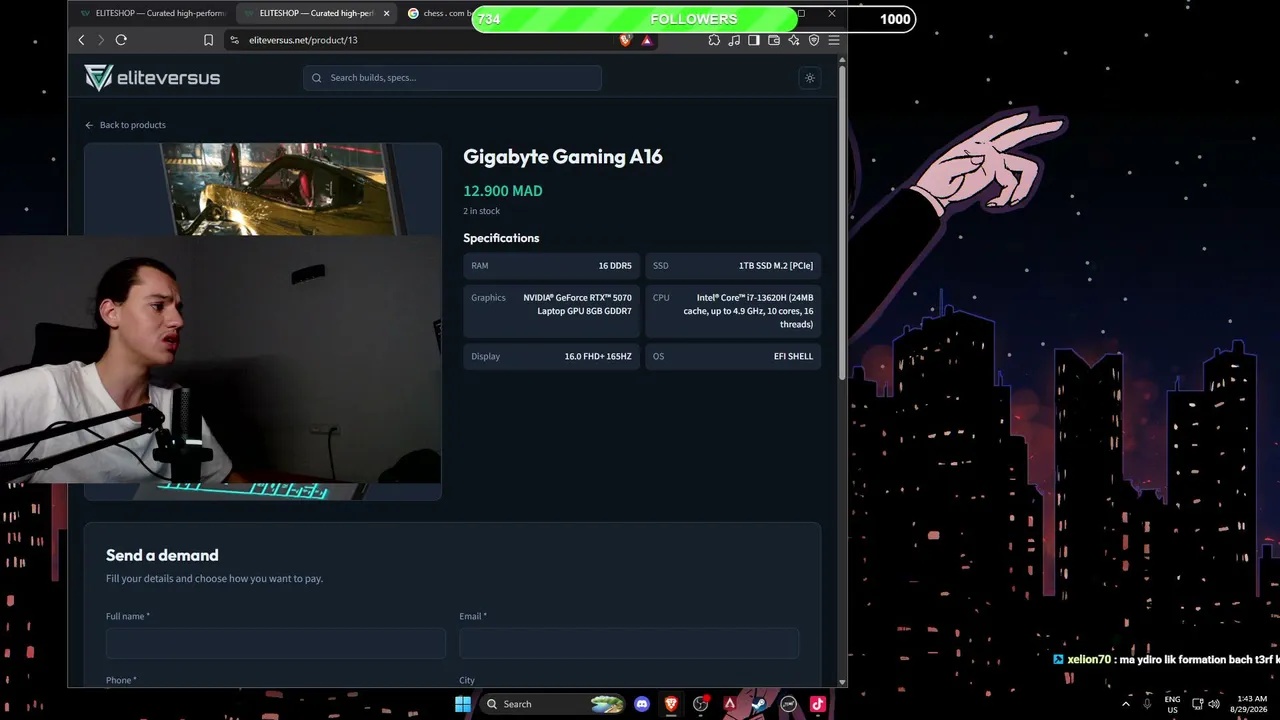Click the address bar URL
The height and width of the screenshot is (720, 1280).
point(303,40)
